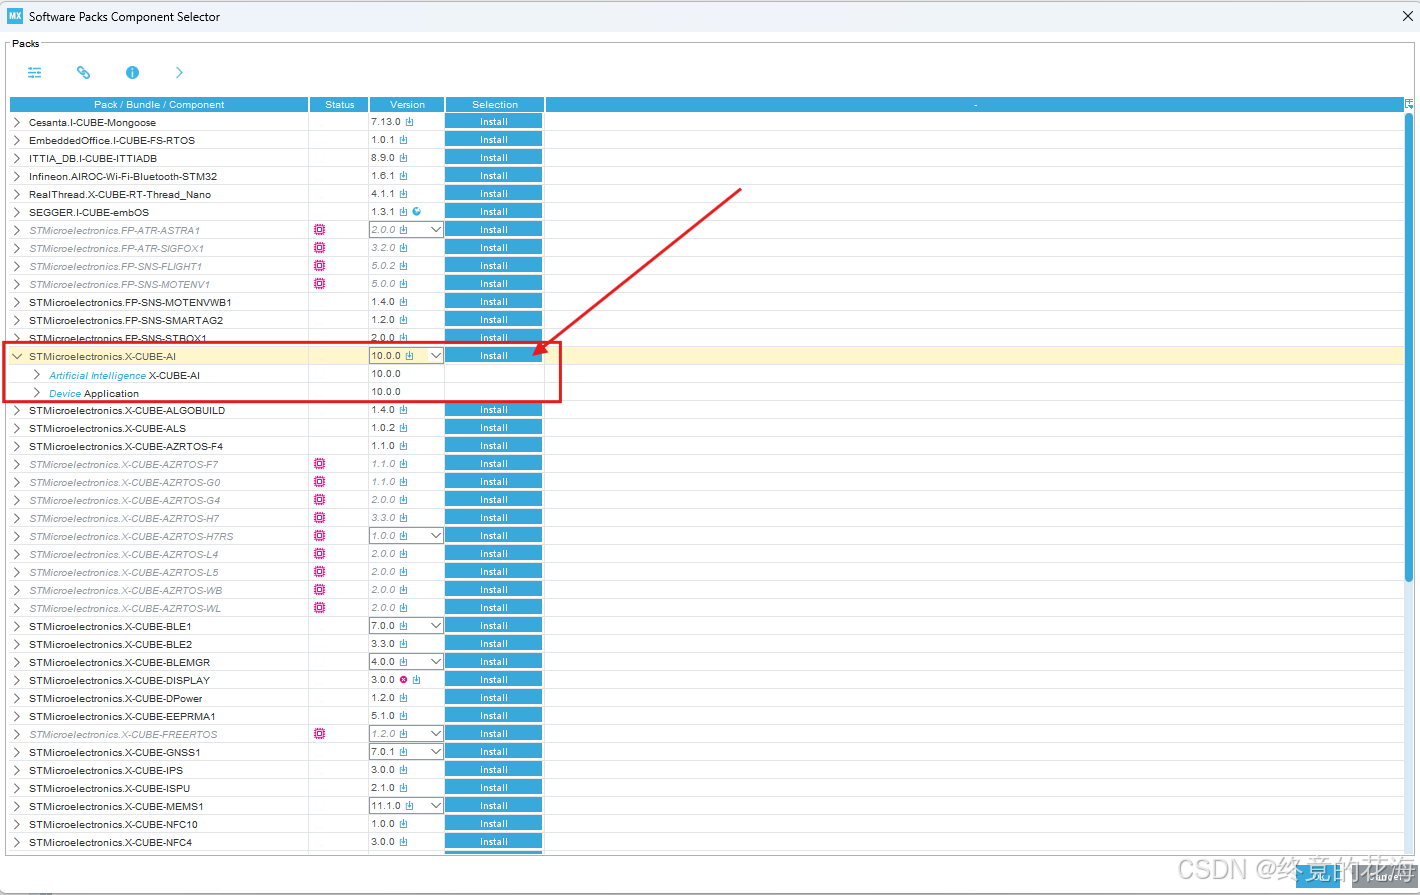Open version dropdown for X-CUBE-BLE1
Viewport: 1420px width, 895px height.
(x=436, y=626)
